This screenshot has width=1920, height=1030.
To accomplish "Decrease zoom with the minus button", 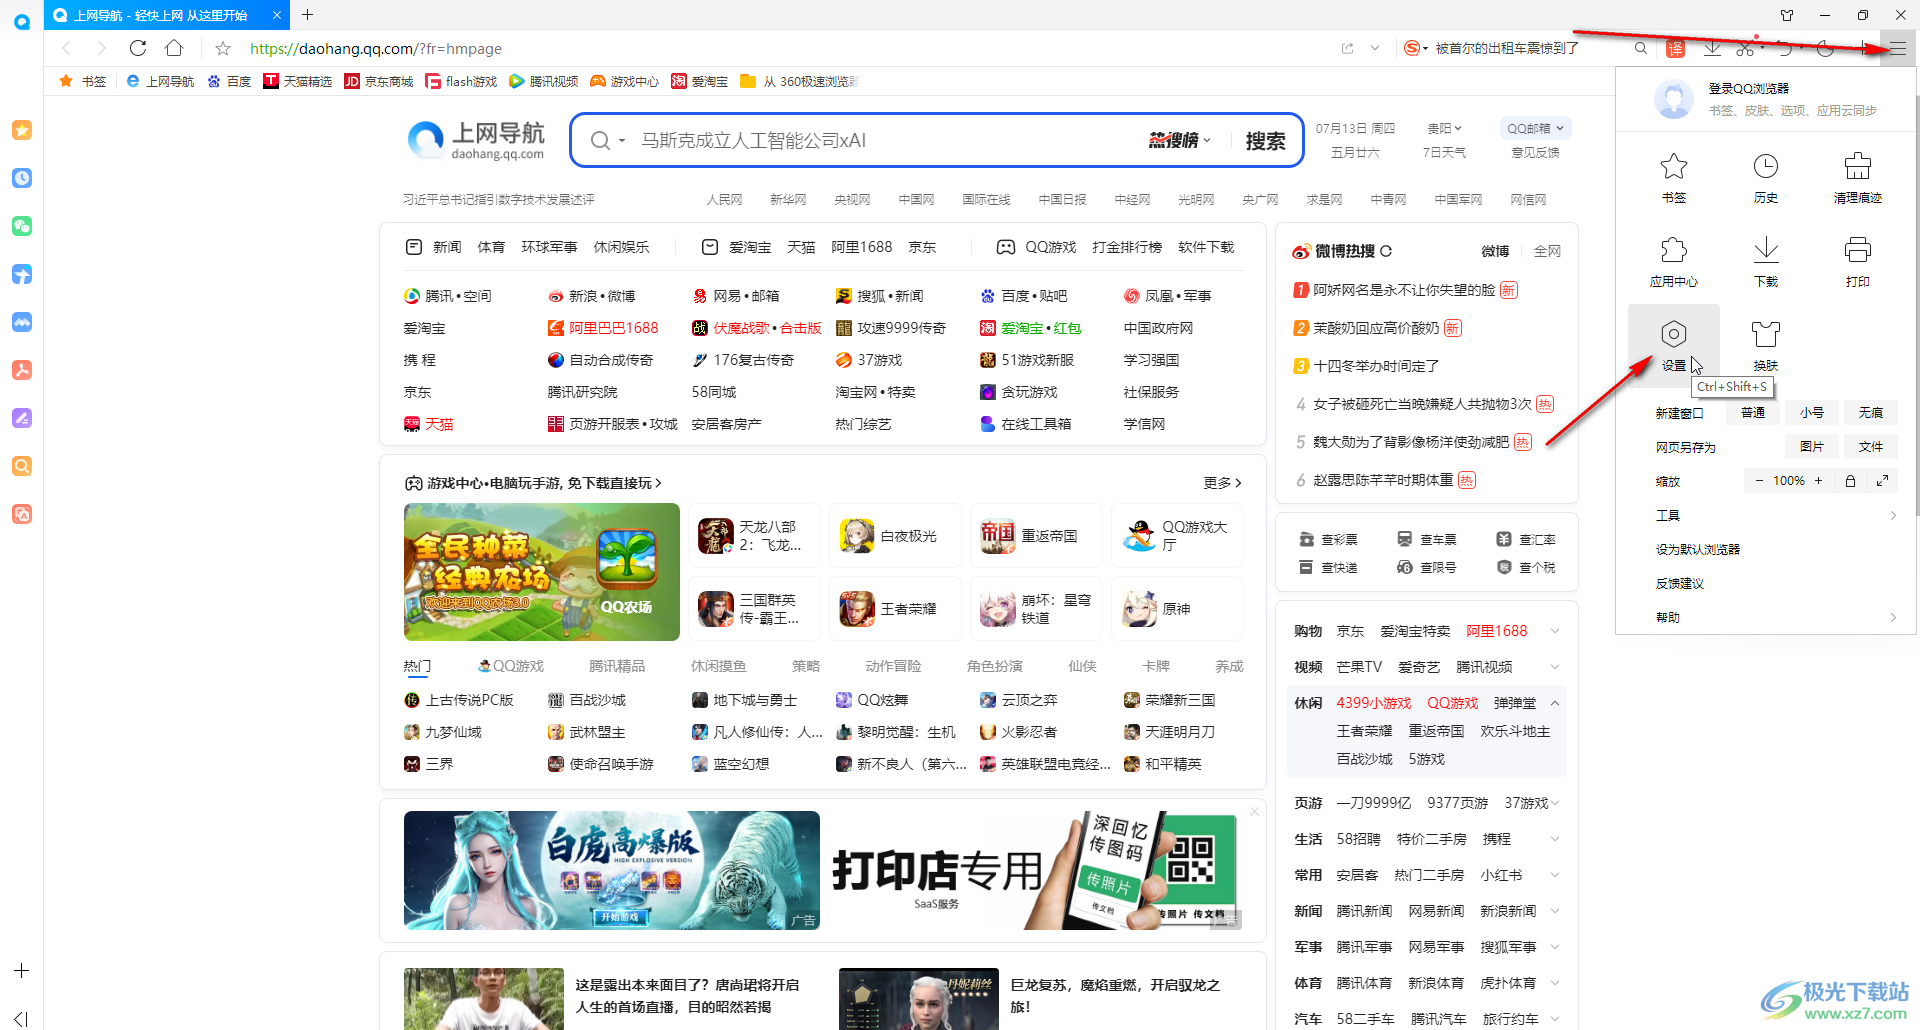I will point(1760,481).
